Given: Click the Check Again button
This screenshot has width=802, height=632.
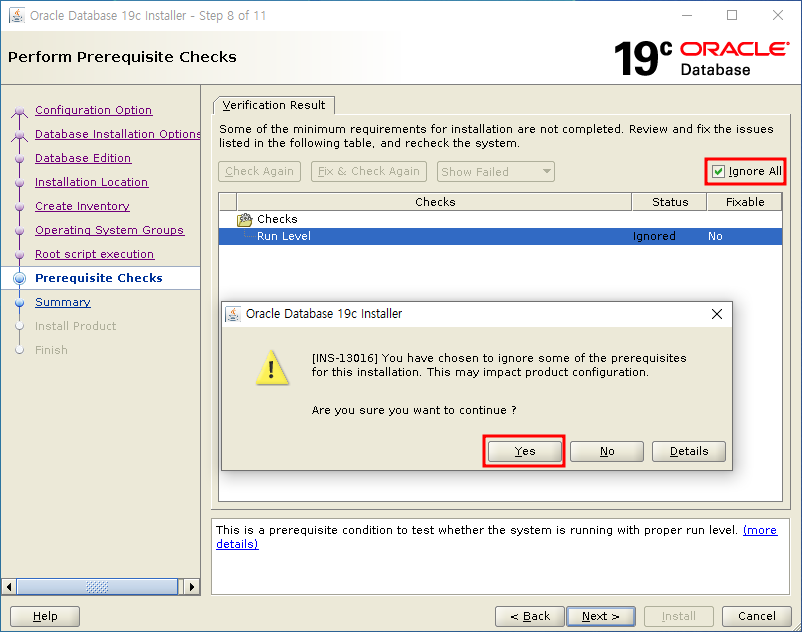Looking at the screenshot, I should [259, 171].
